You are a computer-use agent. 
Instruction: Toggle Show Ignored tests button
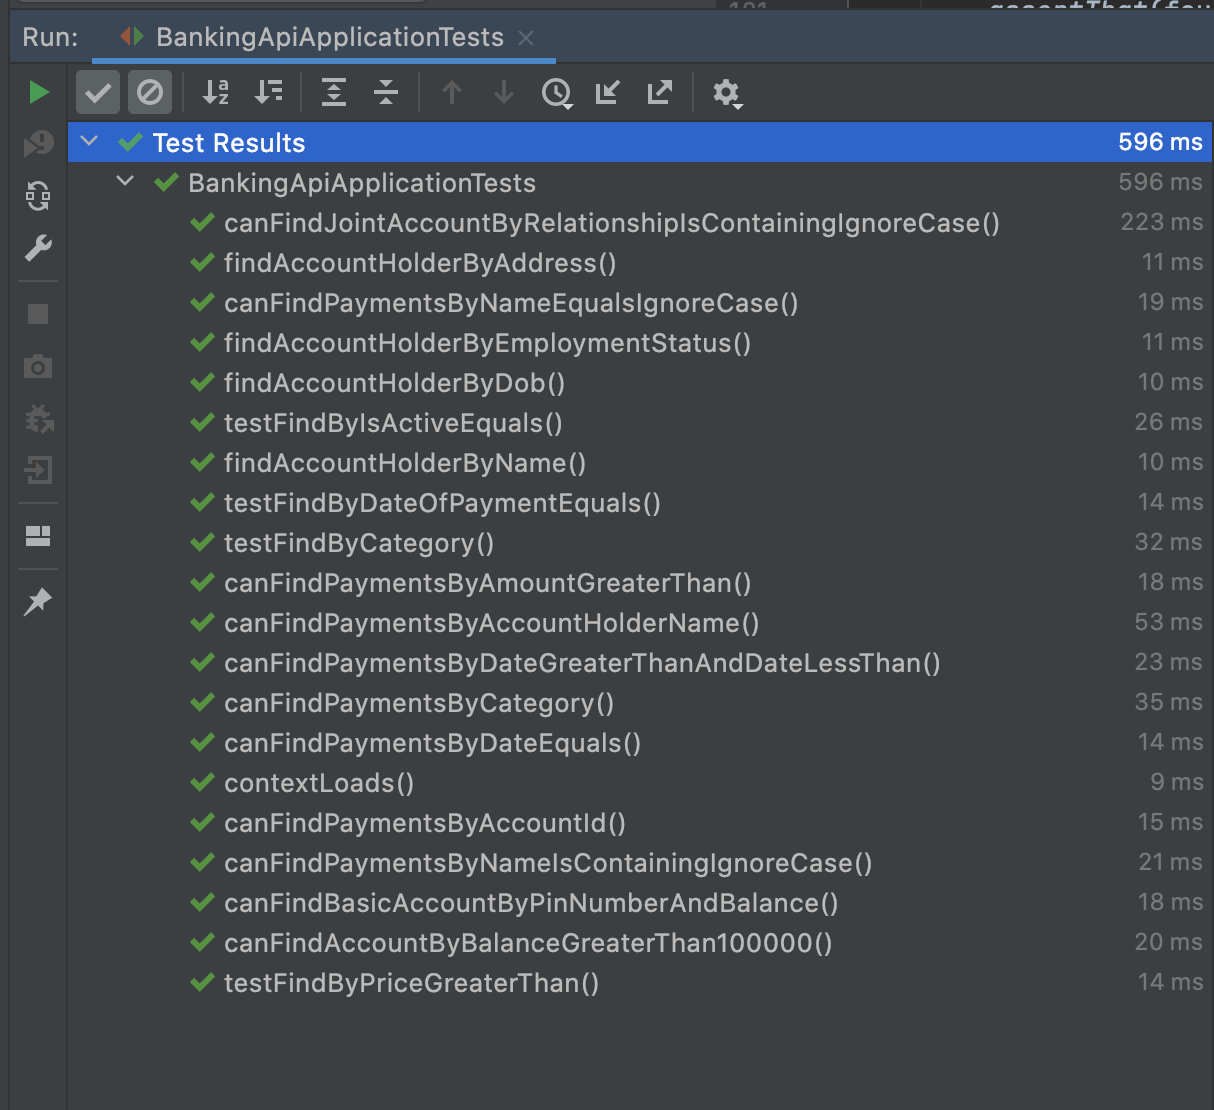[150, 93]
